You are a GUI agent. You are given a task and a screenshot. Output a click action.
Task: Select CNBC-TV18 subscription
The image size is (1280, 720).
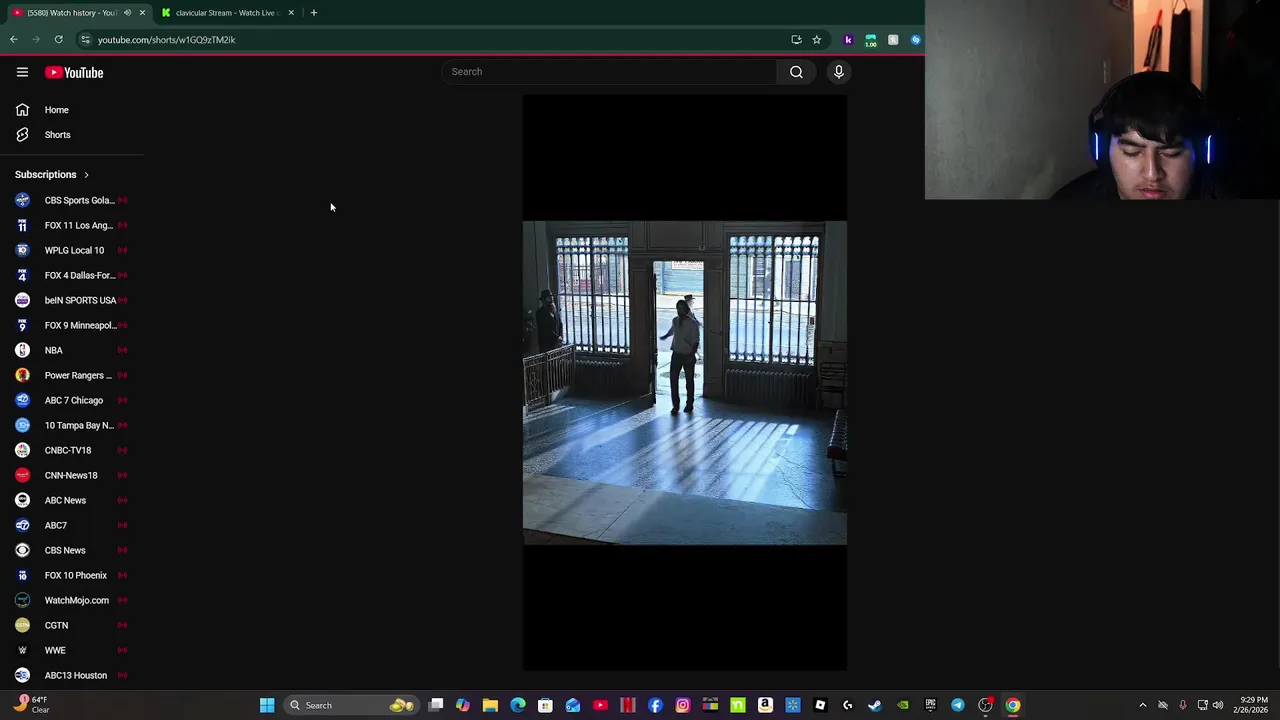click(x=72, y=450)
